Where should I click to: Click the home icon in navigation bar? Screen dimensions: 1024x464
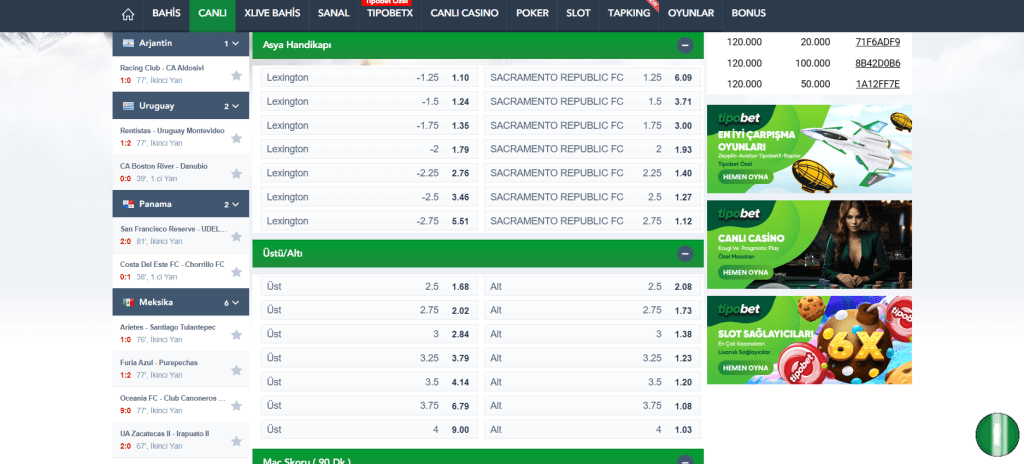tap(128, 14)
